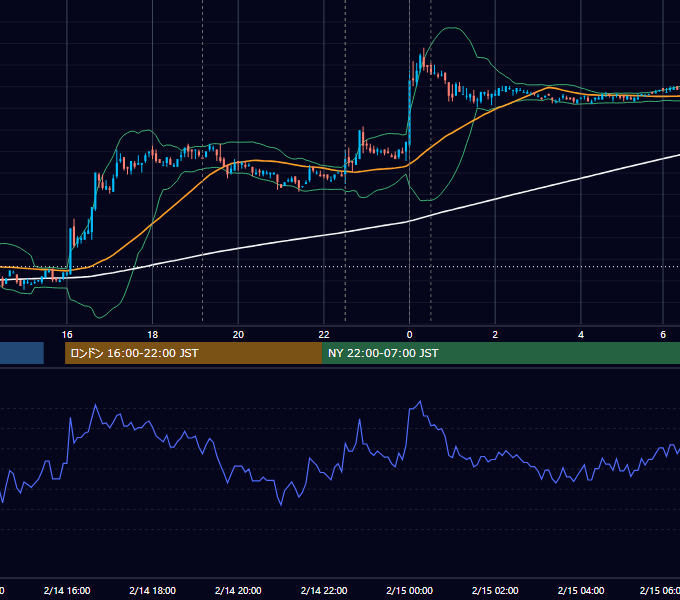Click the hour 6 label on the price chart axis

pyautogui.click(x=663, y=334)
